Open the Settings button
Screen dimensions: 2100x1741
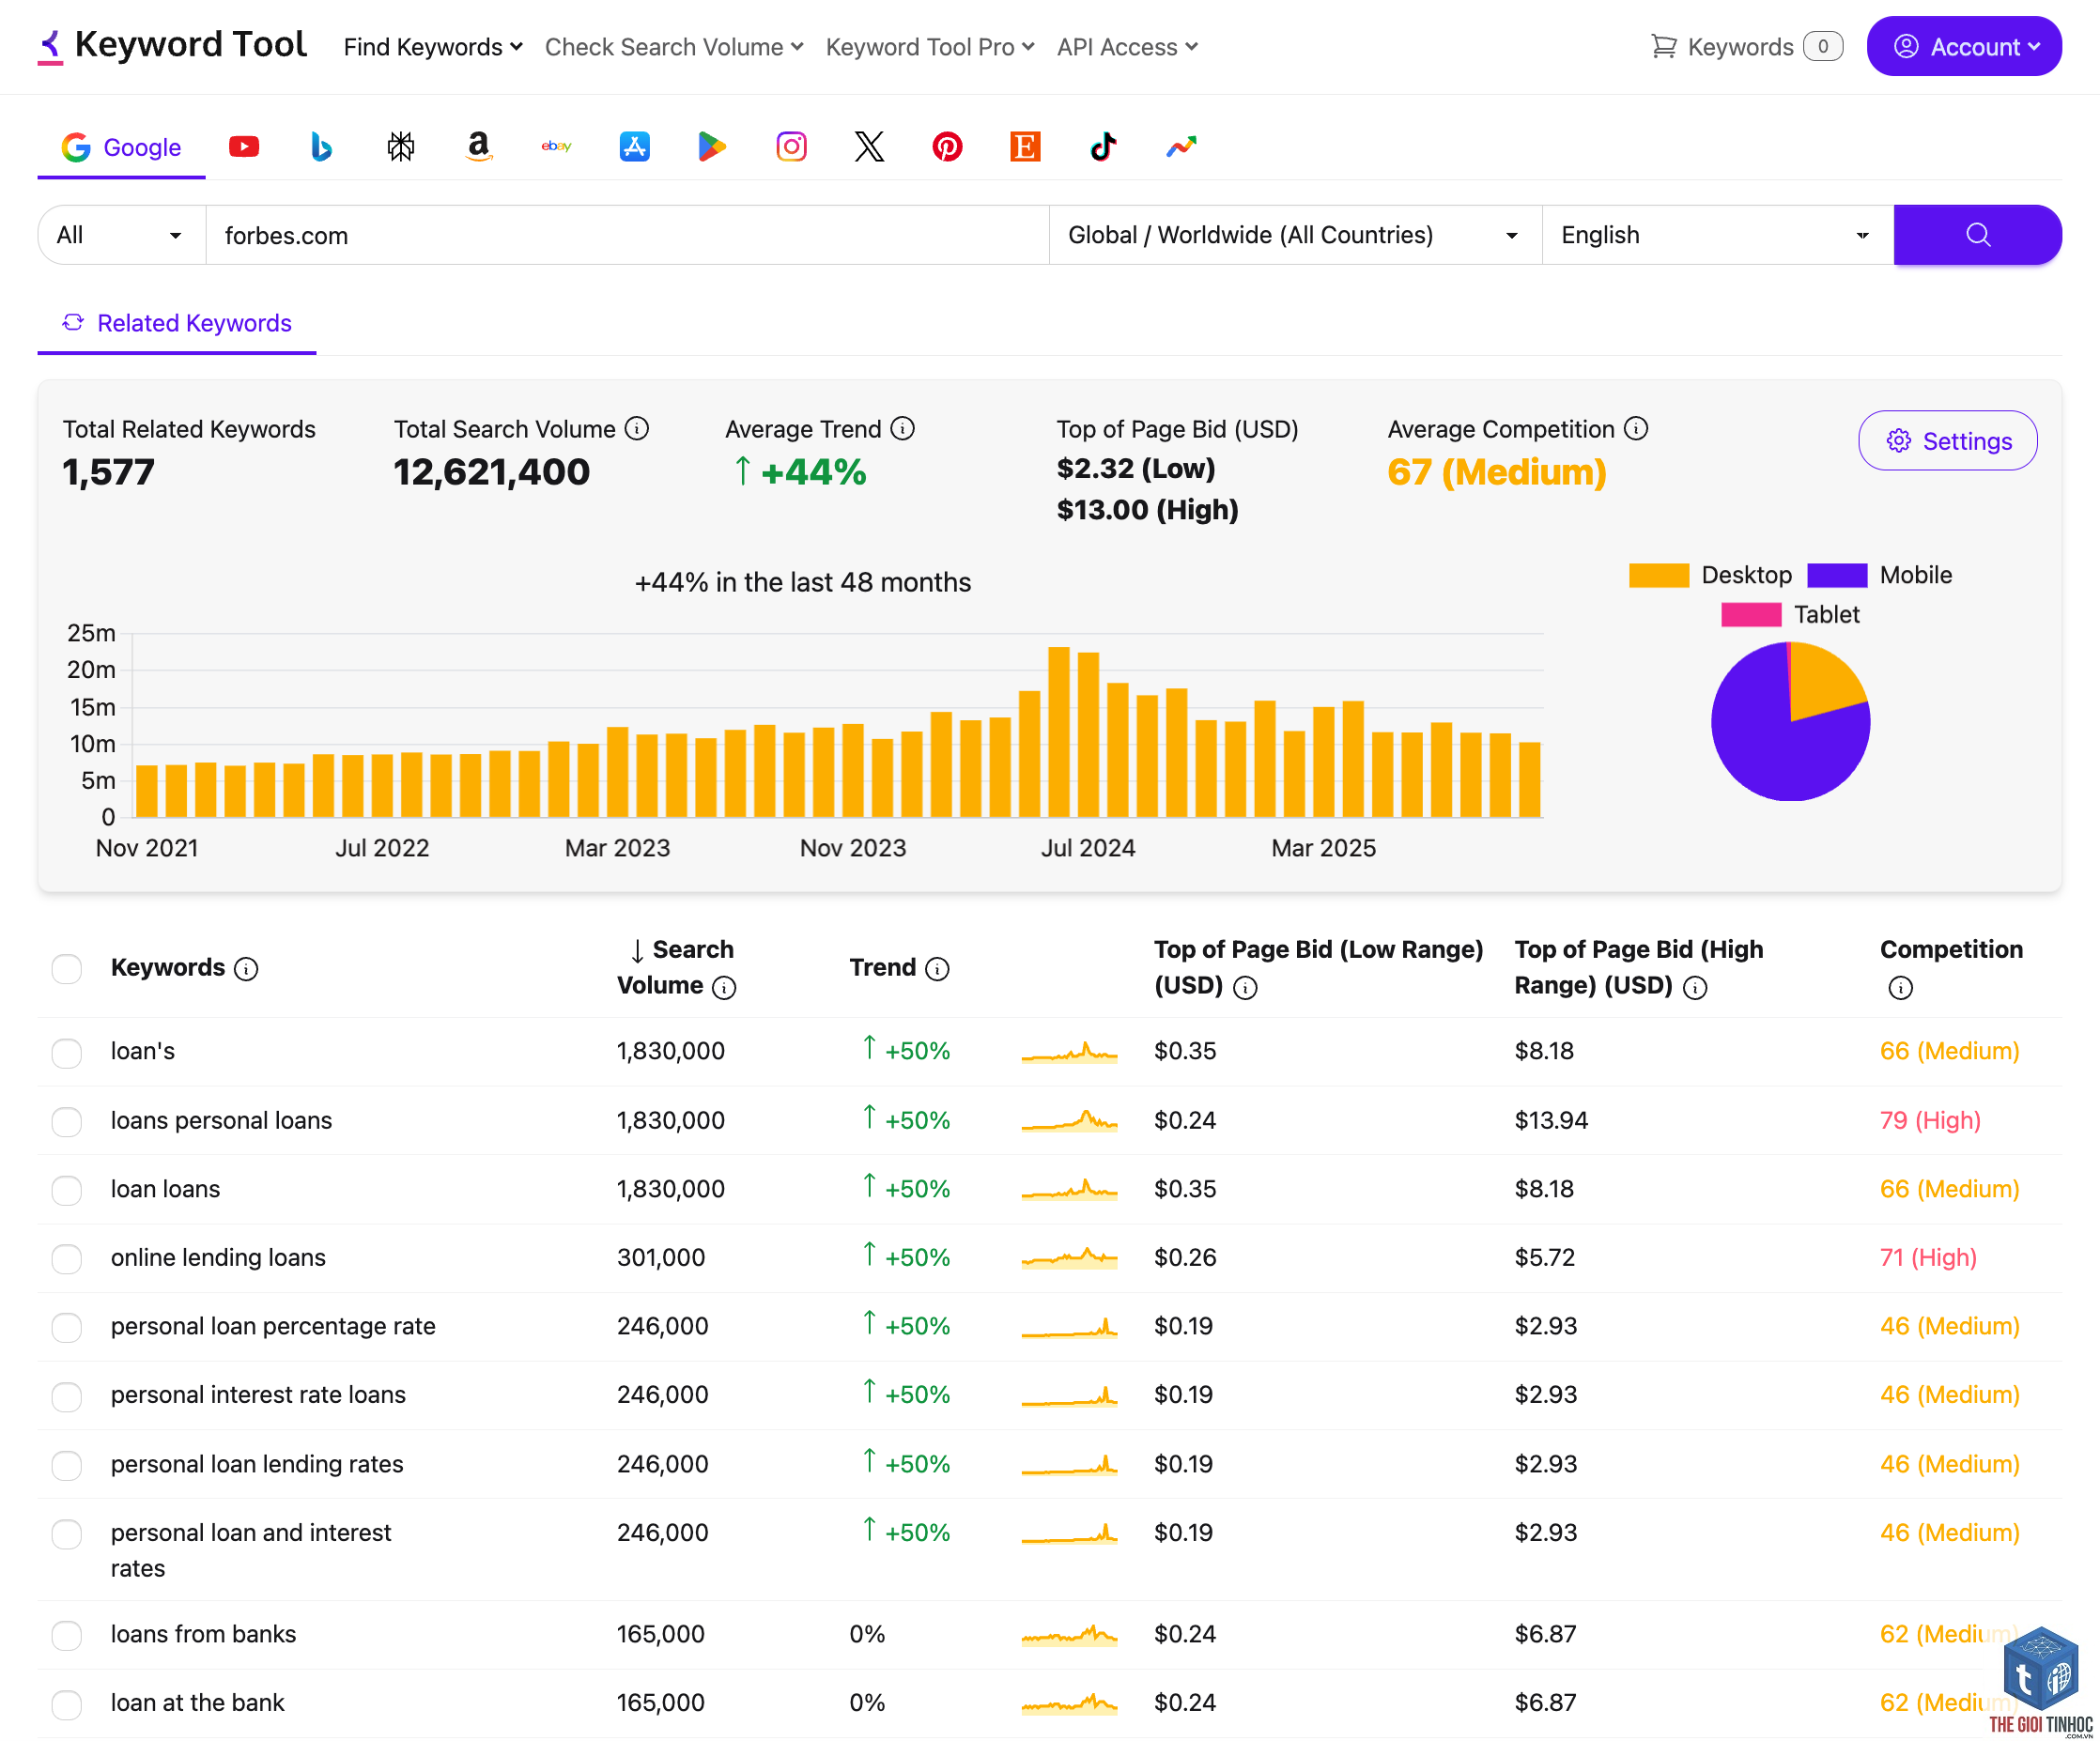click(1947, 441)
